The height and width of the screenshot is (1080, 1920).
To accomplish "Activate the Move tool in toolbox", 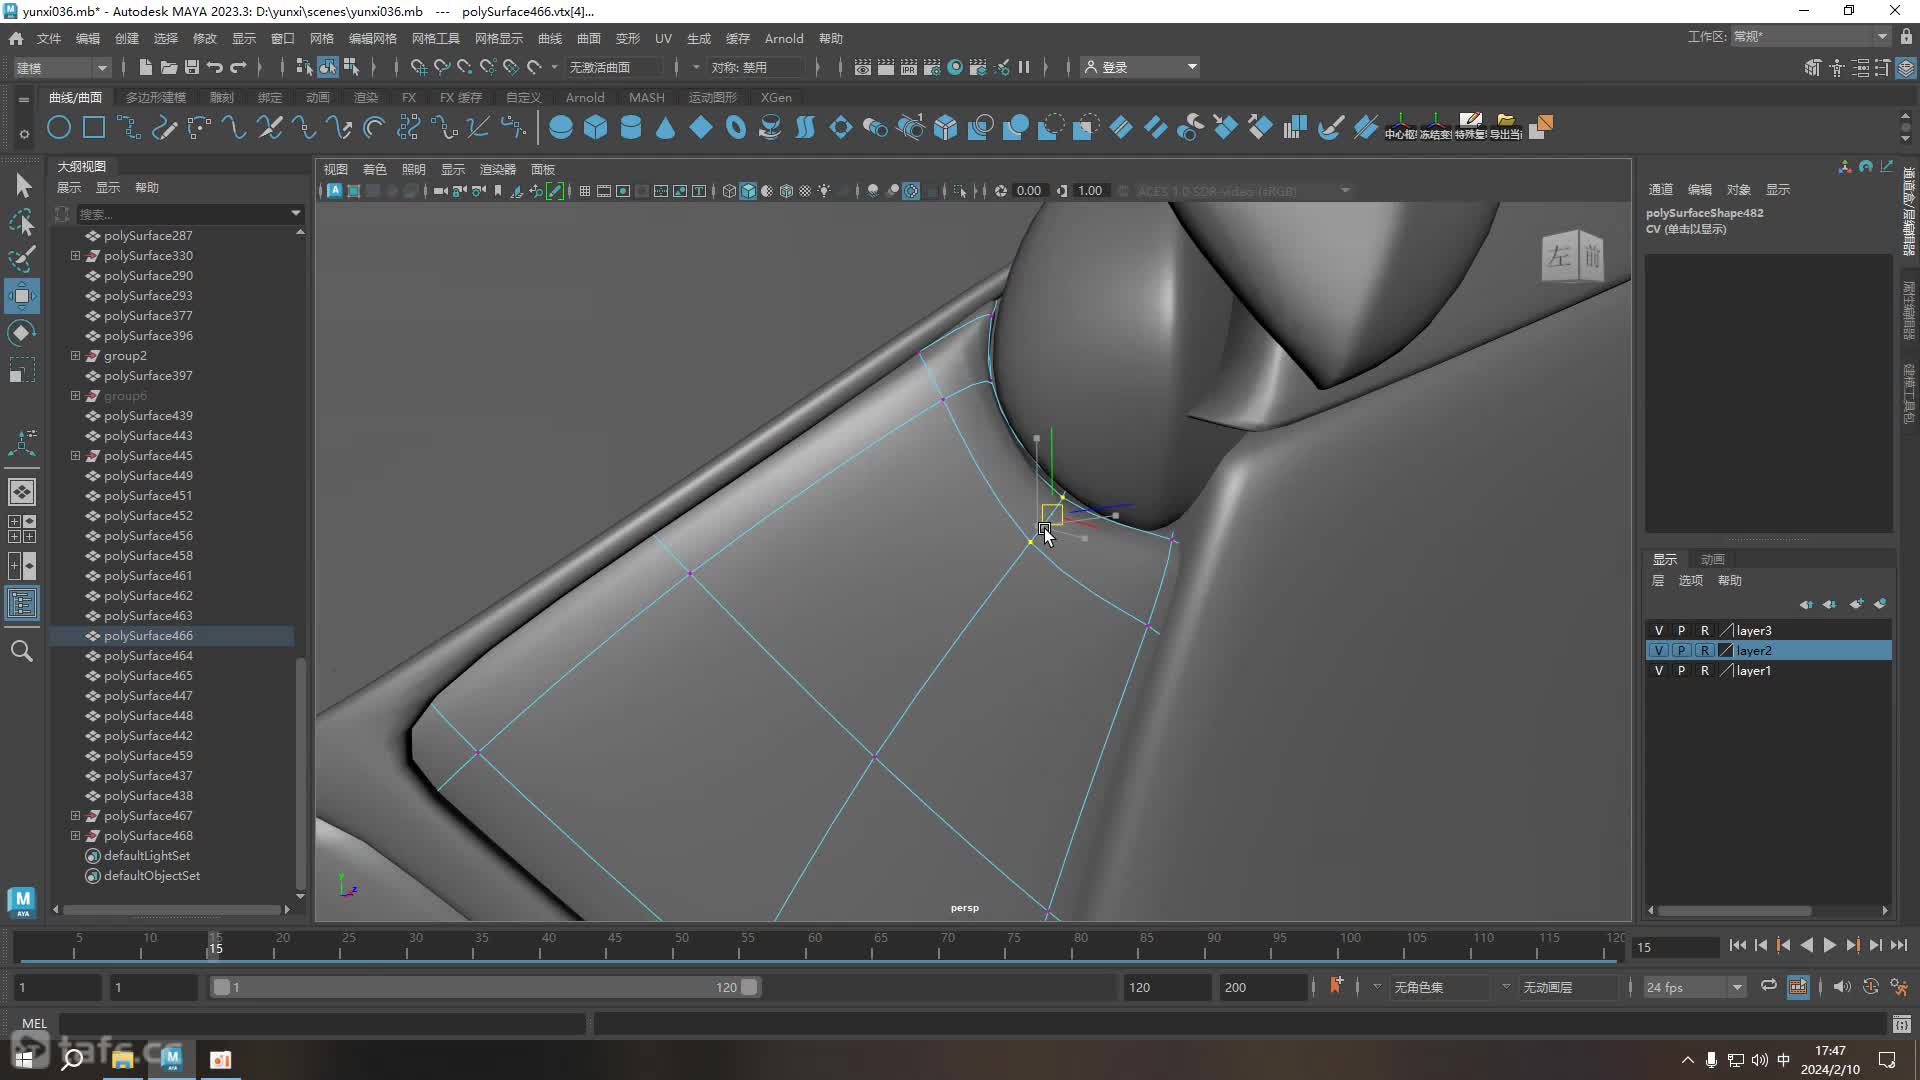I will pos(22,296).
